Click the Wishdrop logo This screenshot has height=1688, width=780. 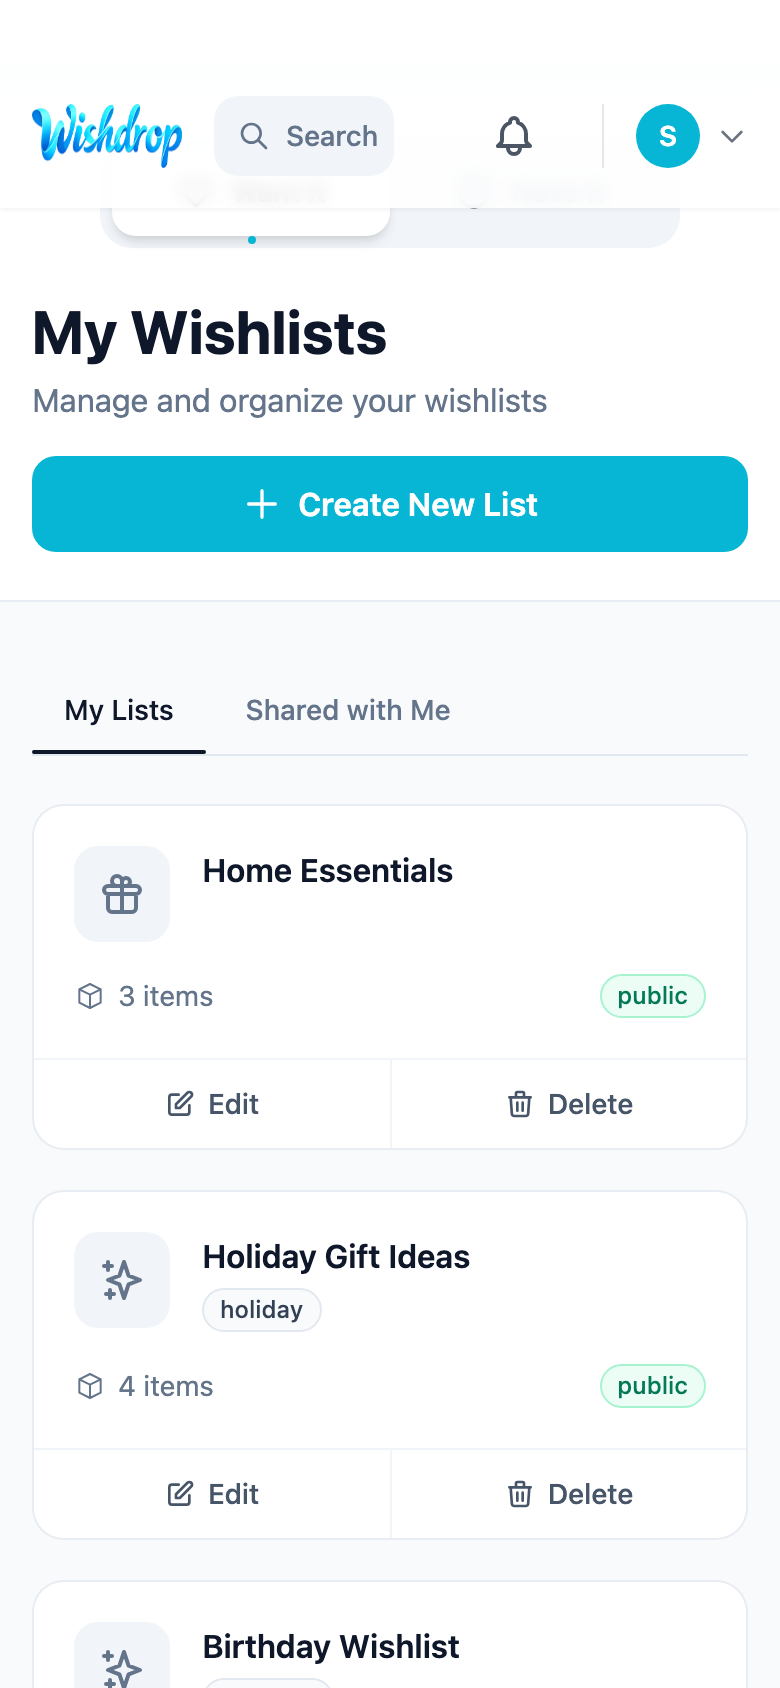coord(107,136)
